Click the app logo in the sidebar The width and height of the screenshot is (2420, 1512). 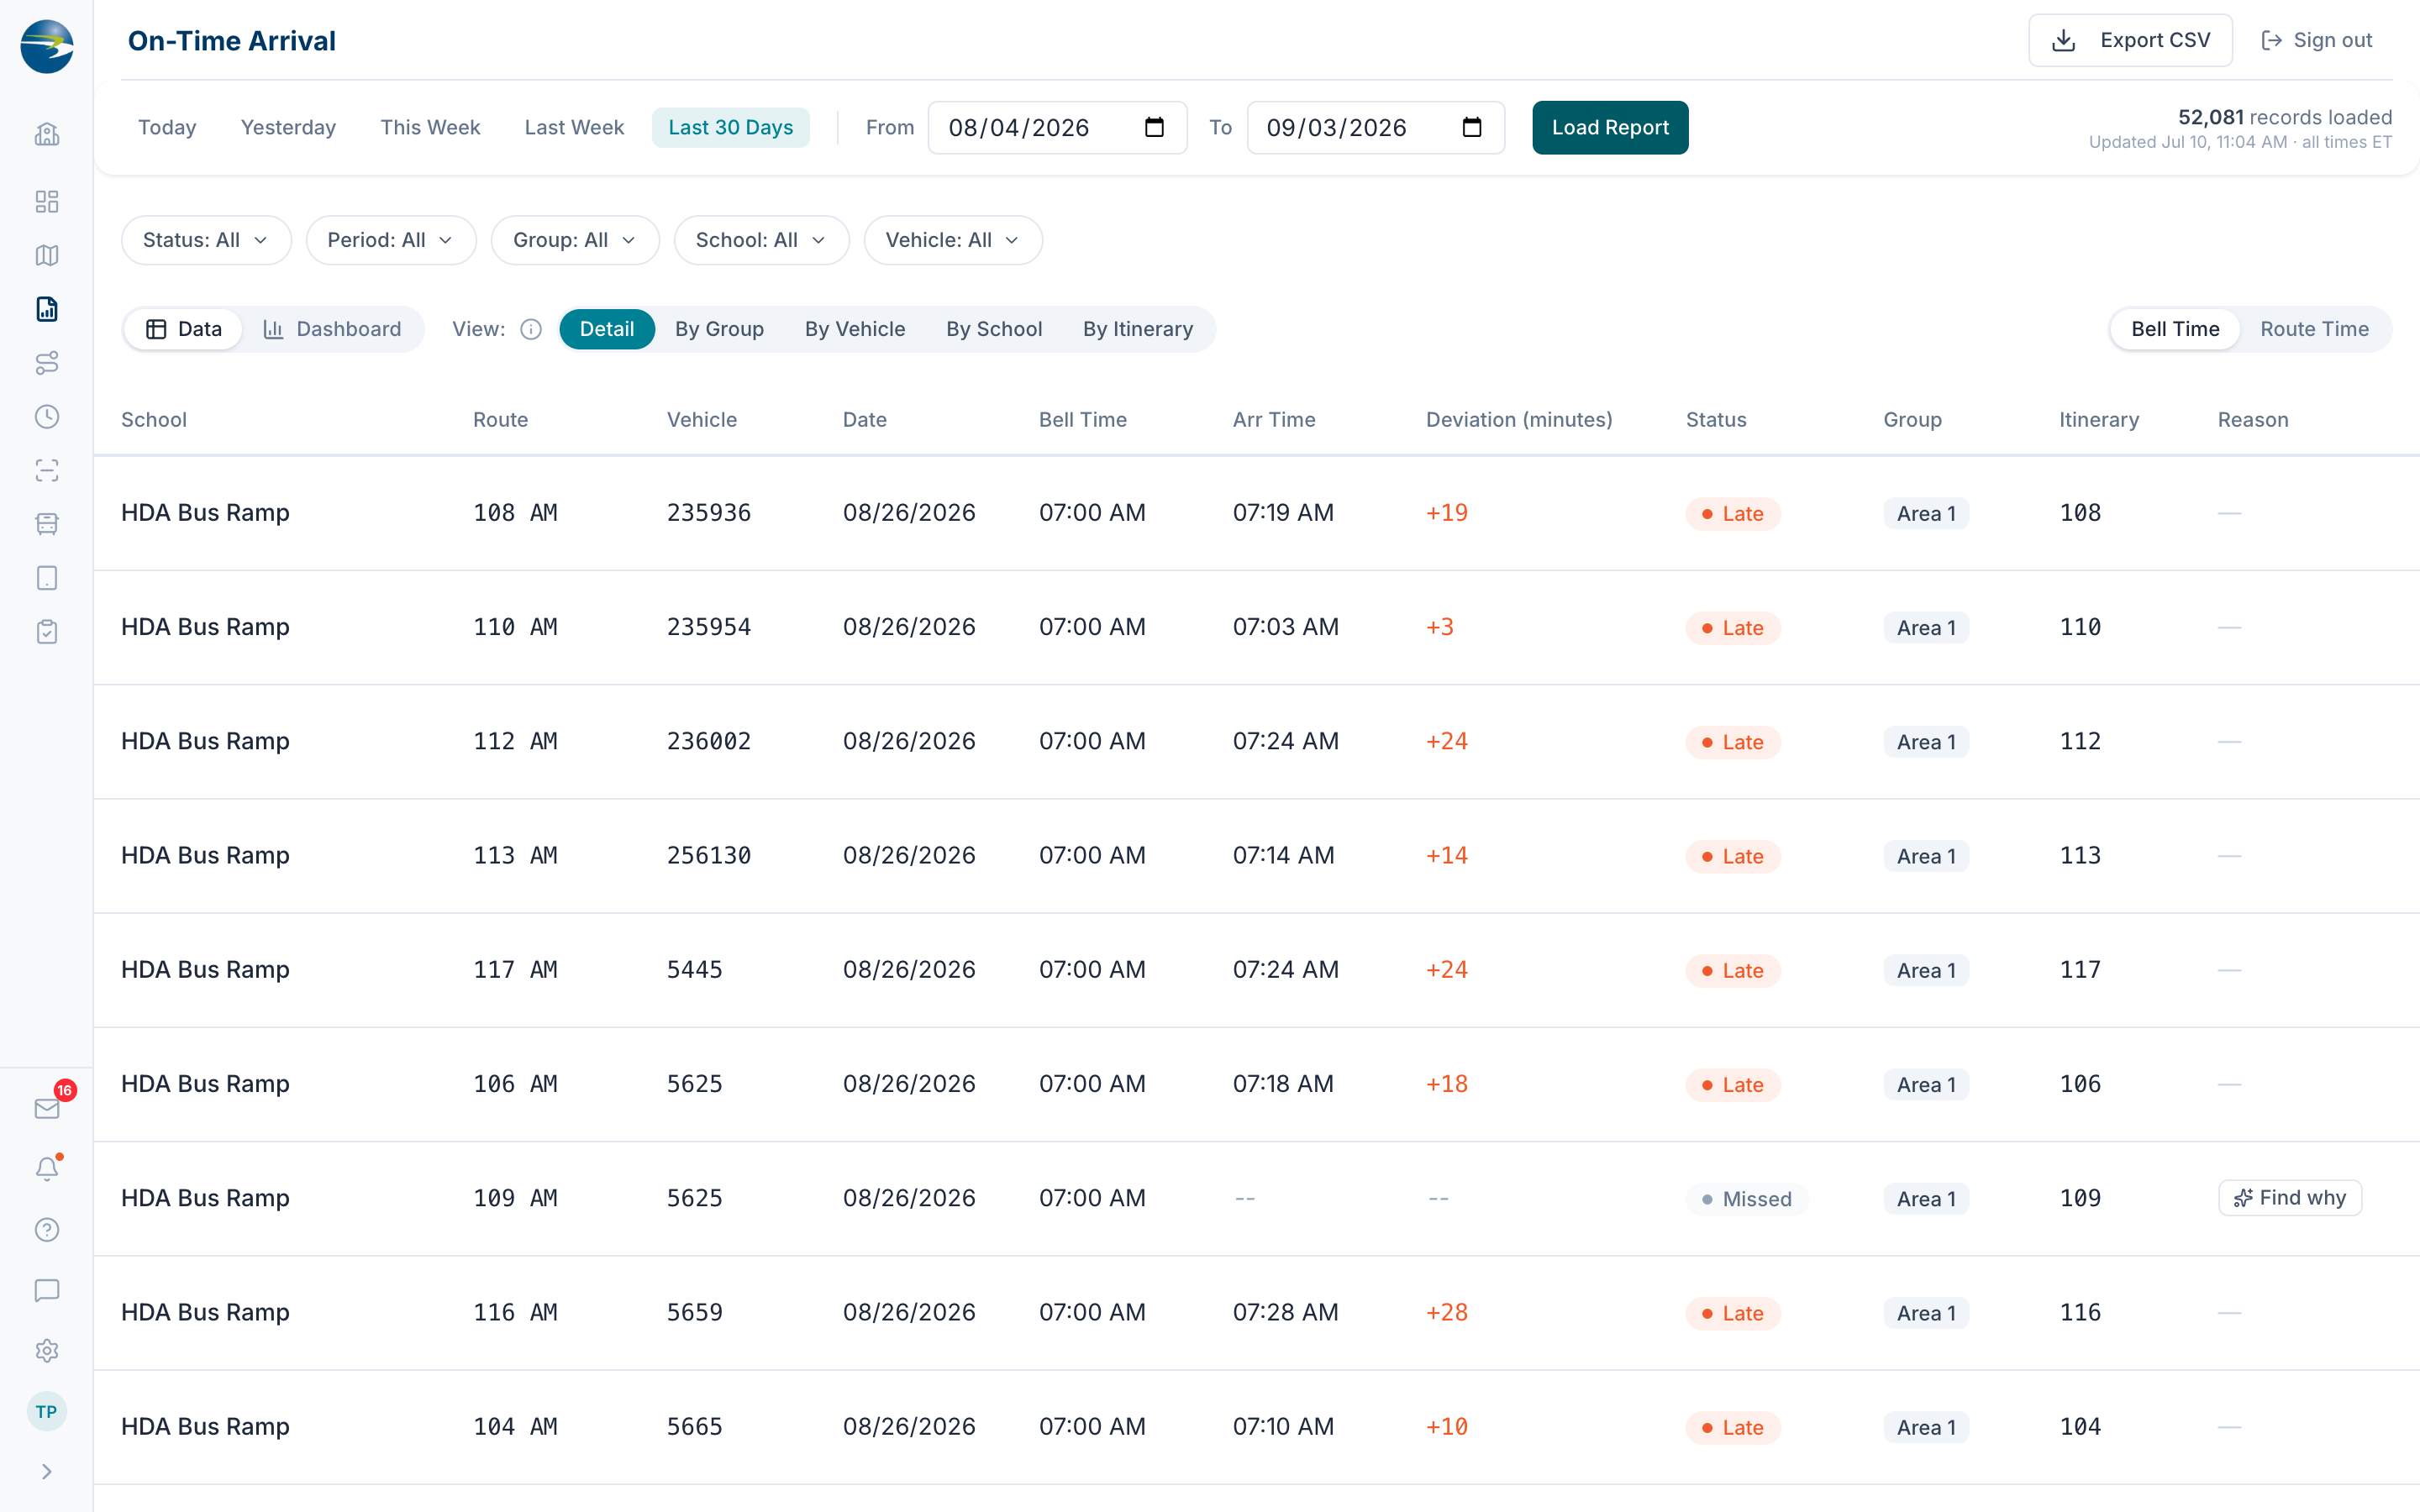(x=47, y=46)
